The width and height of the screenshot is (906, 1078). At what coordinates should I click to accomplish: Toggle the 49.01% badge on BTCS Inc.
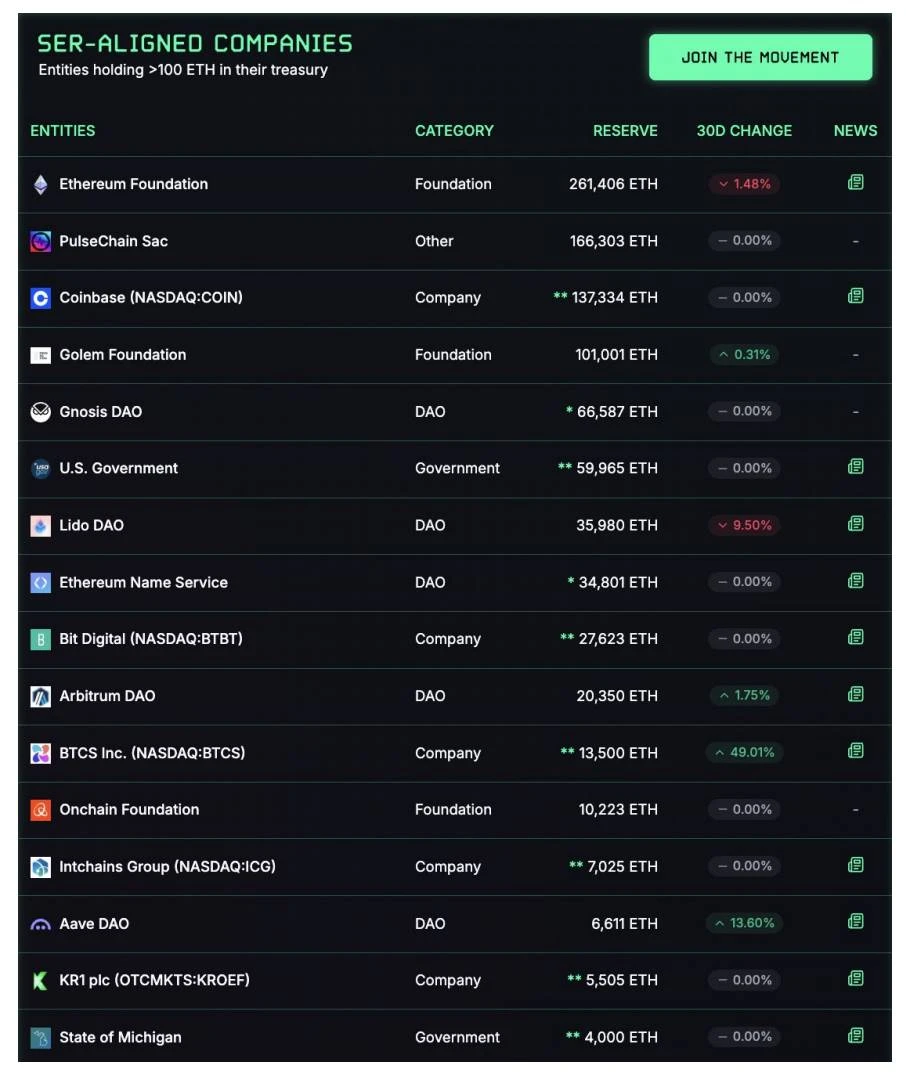click(x=743, y=752)
